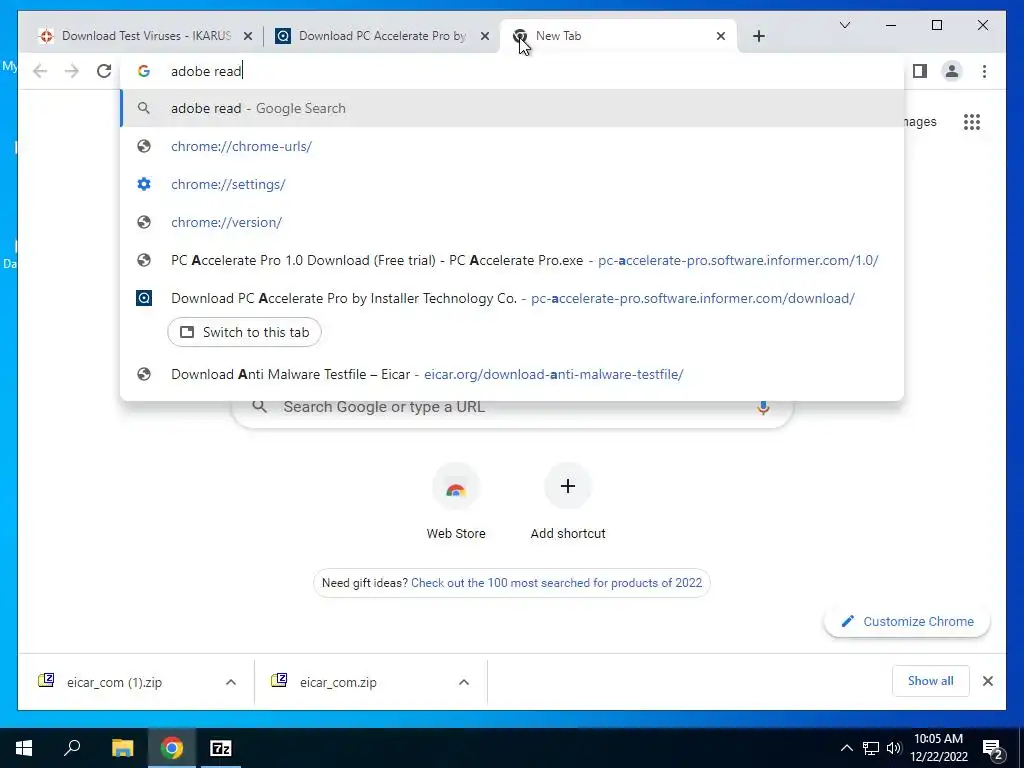Screen dimensions: 1024x768
Task: Open the Google apps grid
Action: tap(972, 122)
